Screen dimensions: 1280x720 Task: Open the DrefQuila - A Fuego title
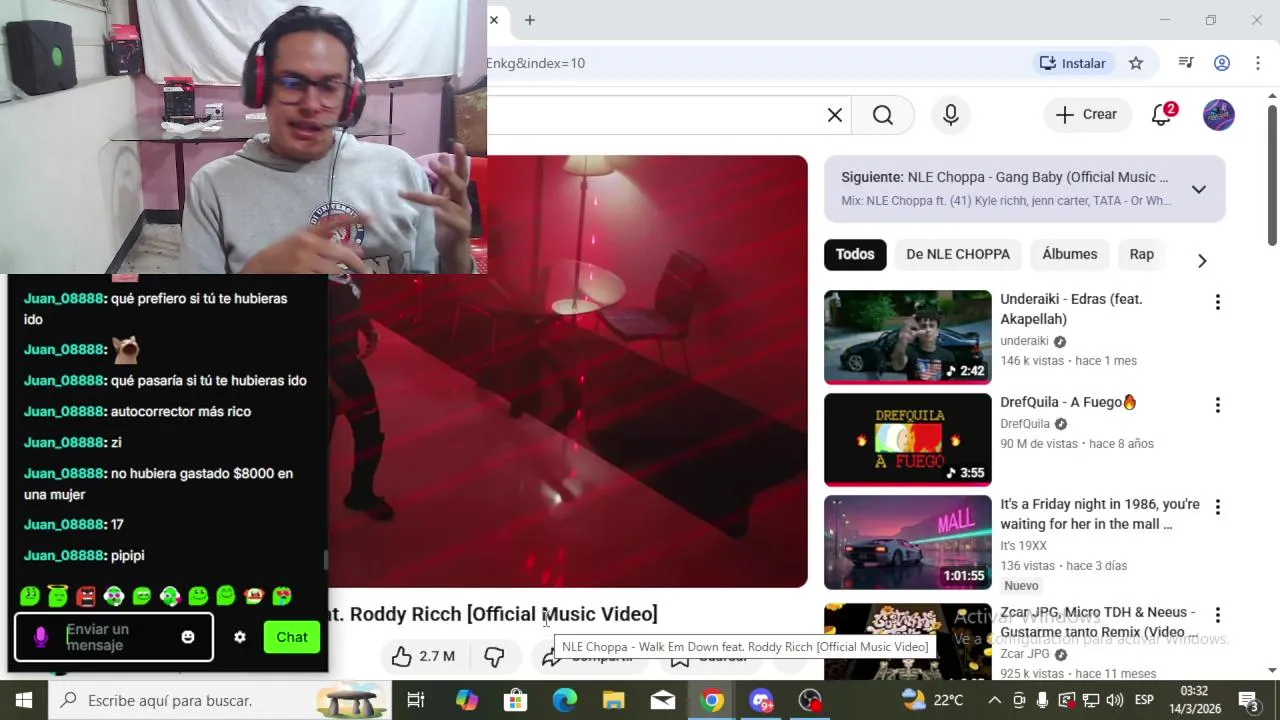1069,402
